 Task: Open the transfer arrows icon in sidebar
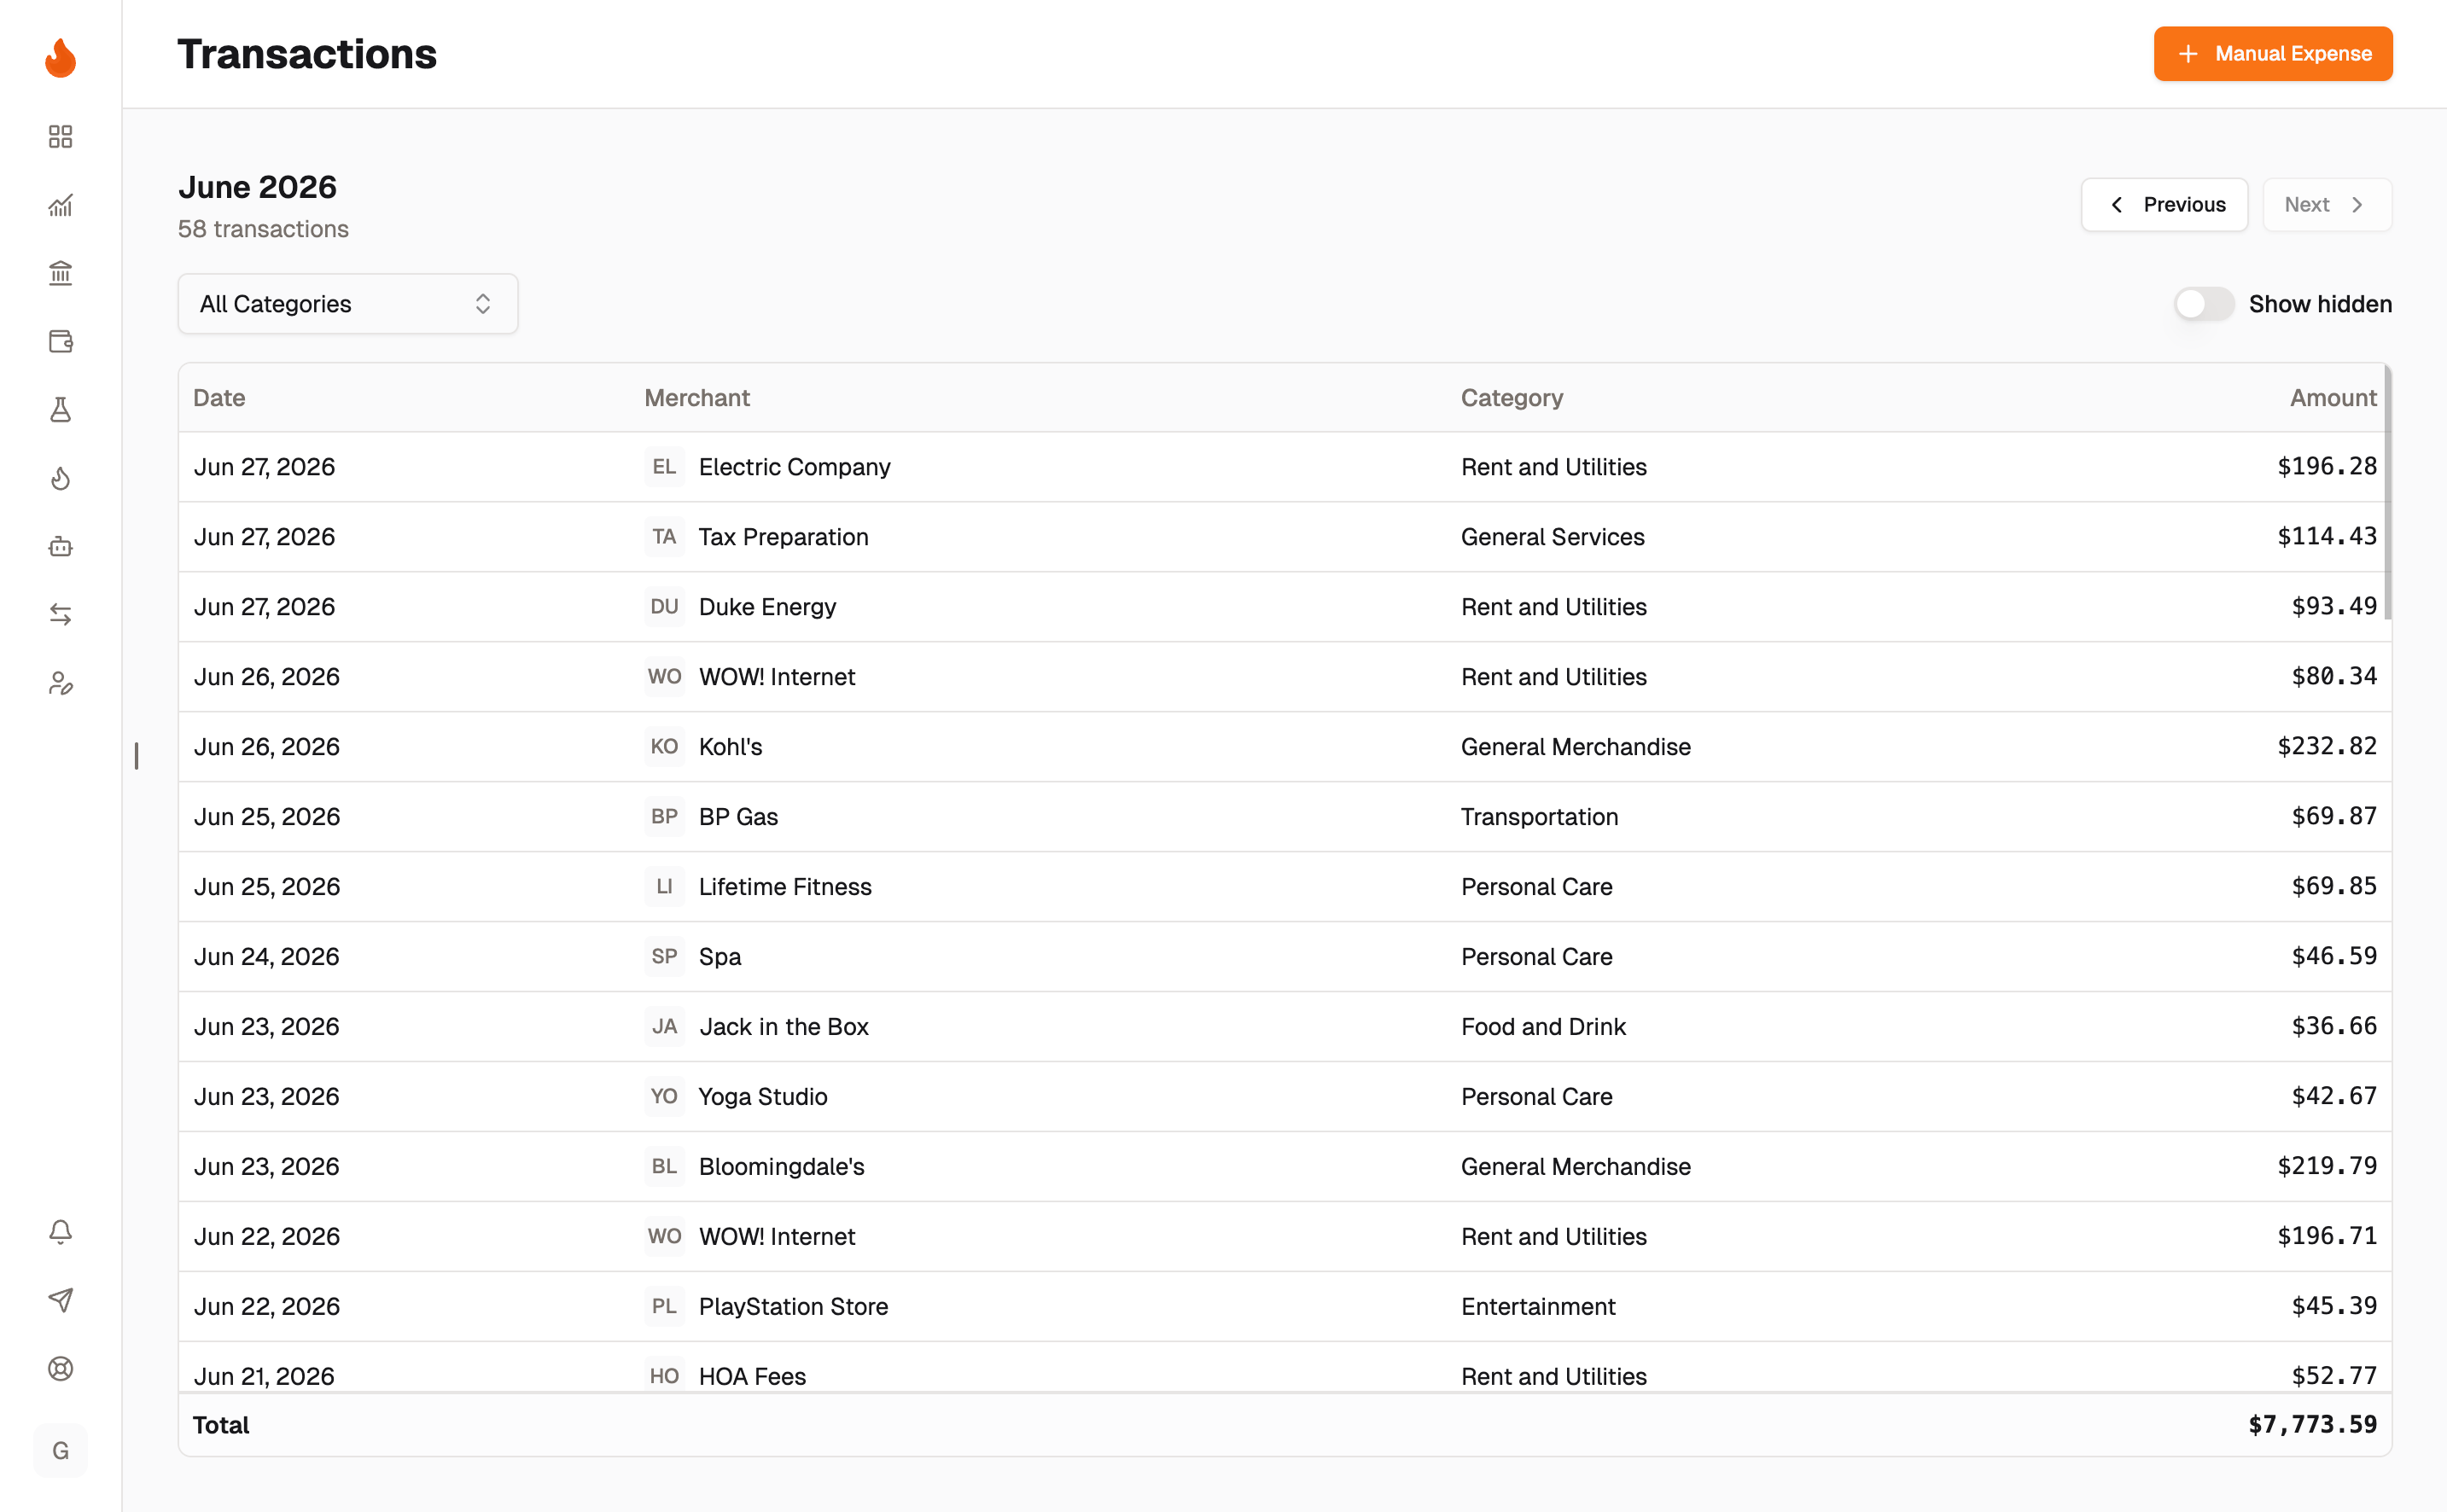(60, 614)
